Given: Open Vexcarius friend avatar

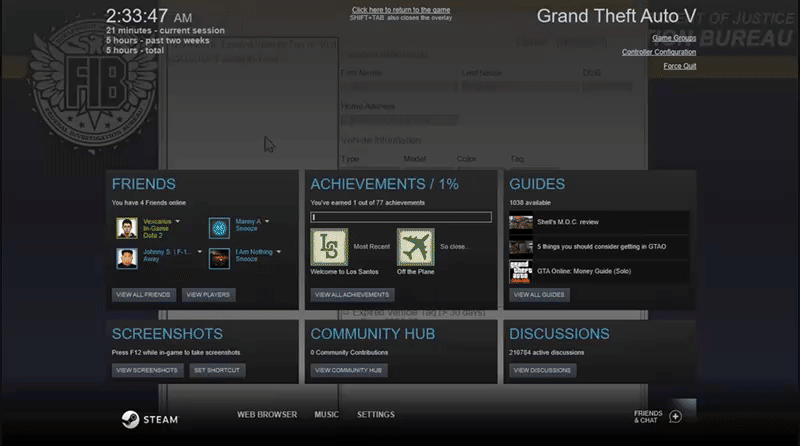Looking at the screenshot, I should (x=127, y=228).
